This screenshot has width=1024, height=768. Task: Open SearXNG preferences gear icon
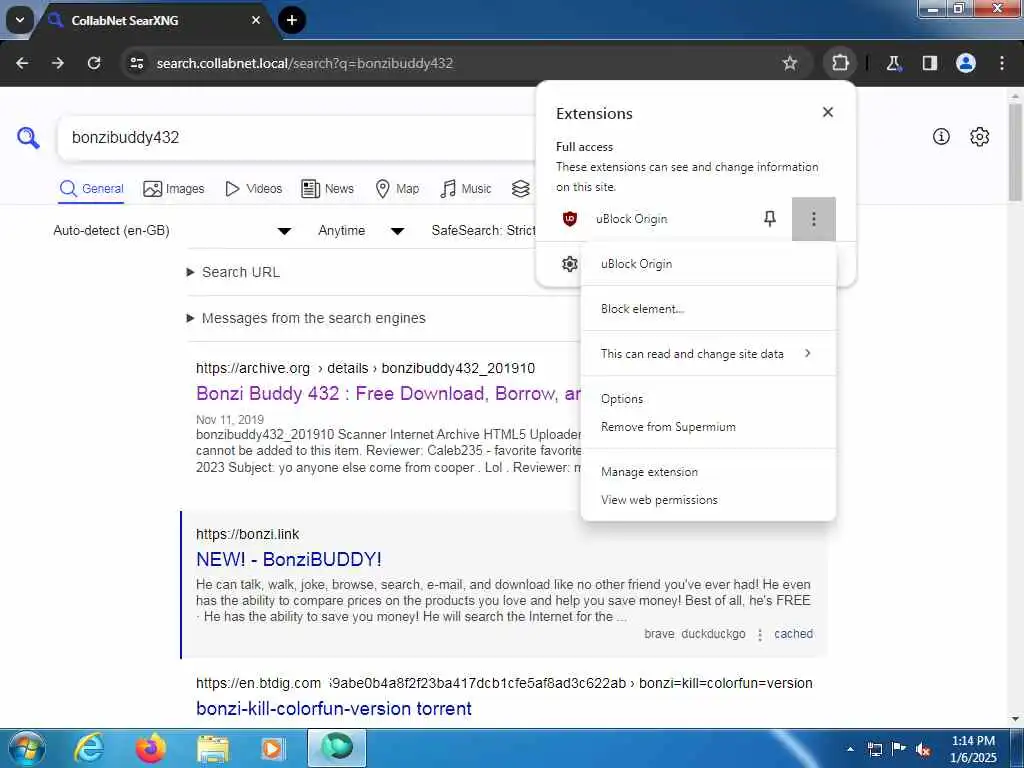click(x=980, y=136)
